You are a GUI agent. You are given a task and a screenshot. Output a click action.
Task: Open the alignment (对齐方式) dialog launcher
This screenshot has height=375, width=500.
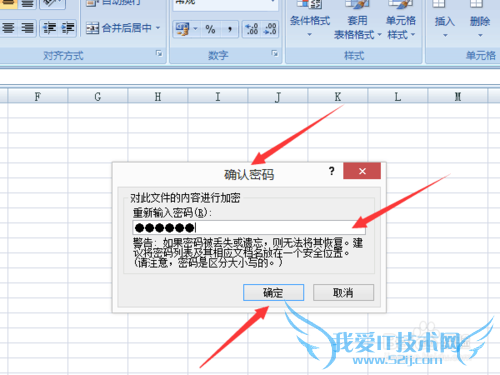[159, 53]
